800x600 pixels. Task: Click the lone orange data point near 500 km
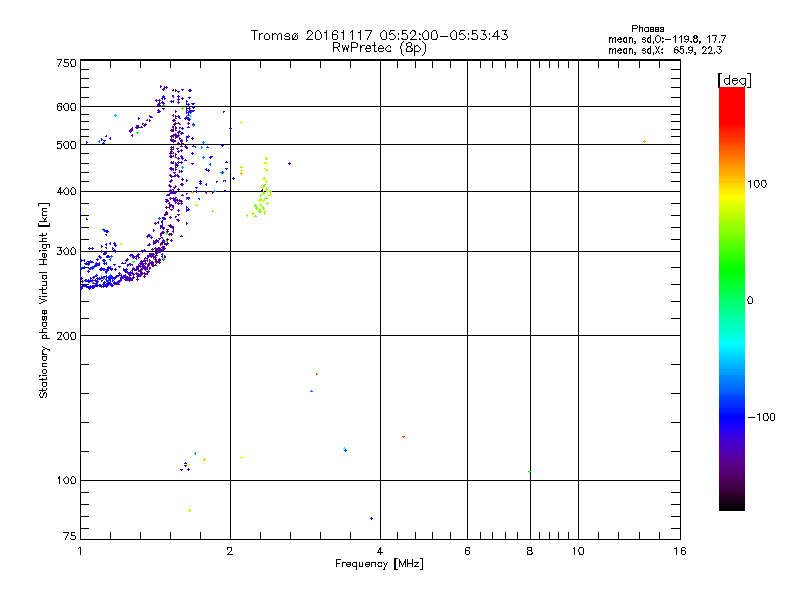click(644, 141)
